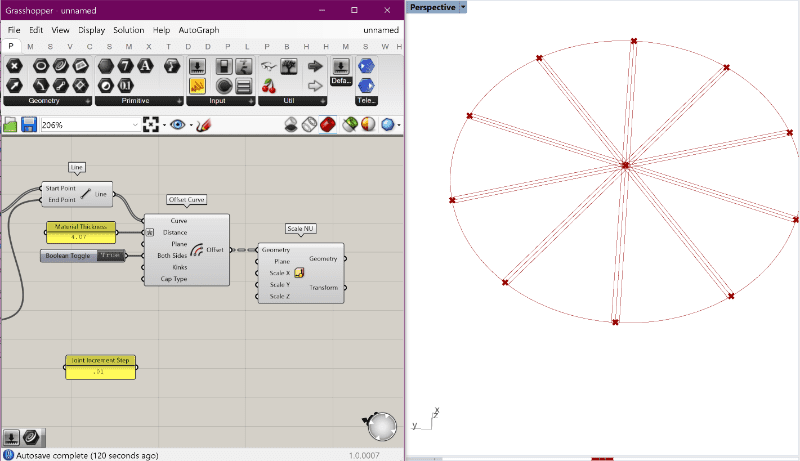Click the Distance input multiplication badge
Viewport: 800px width, 461px height.
tap(149, 233)
